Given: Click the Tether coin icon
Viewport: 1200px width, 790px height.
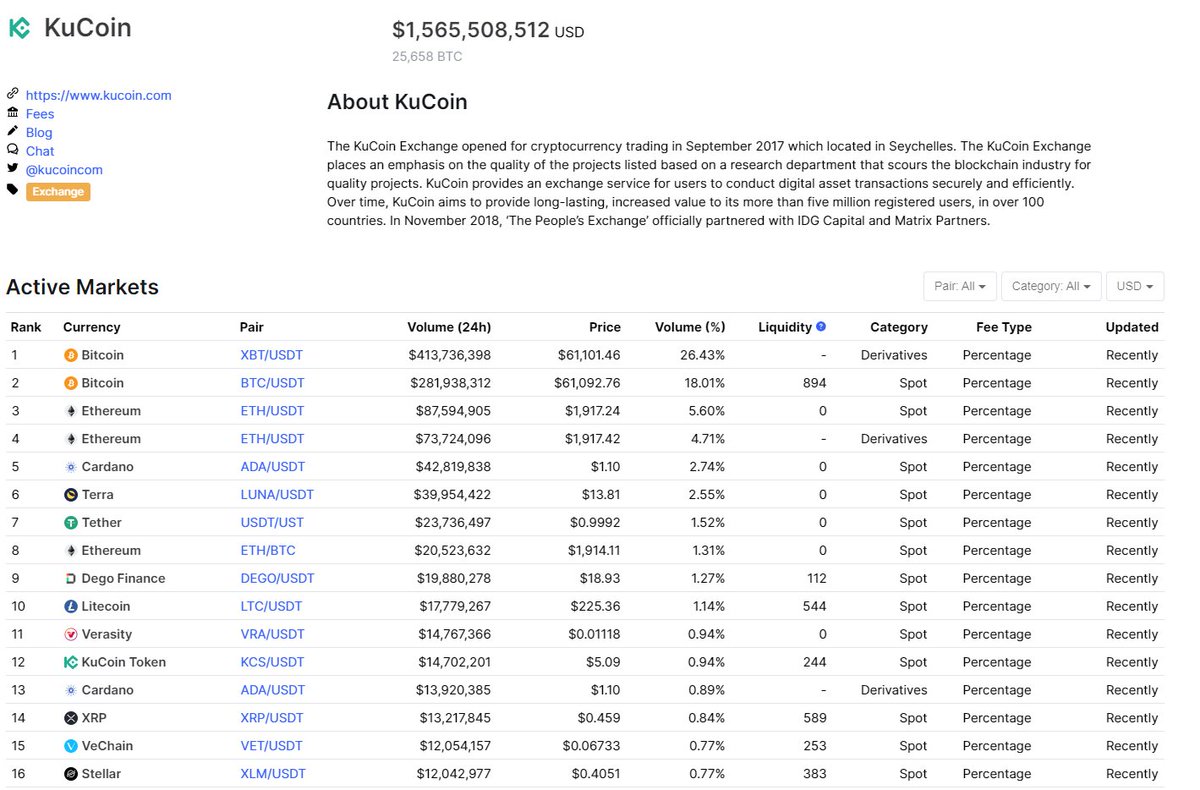Looking at the screenshot, I should (x=70, y=523).
